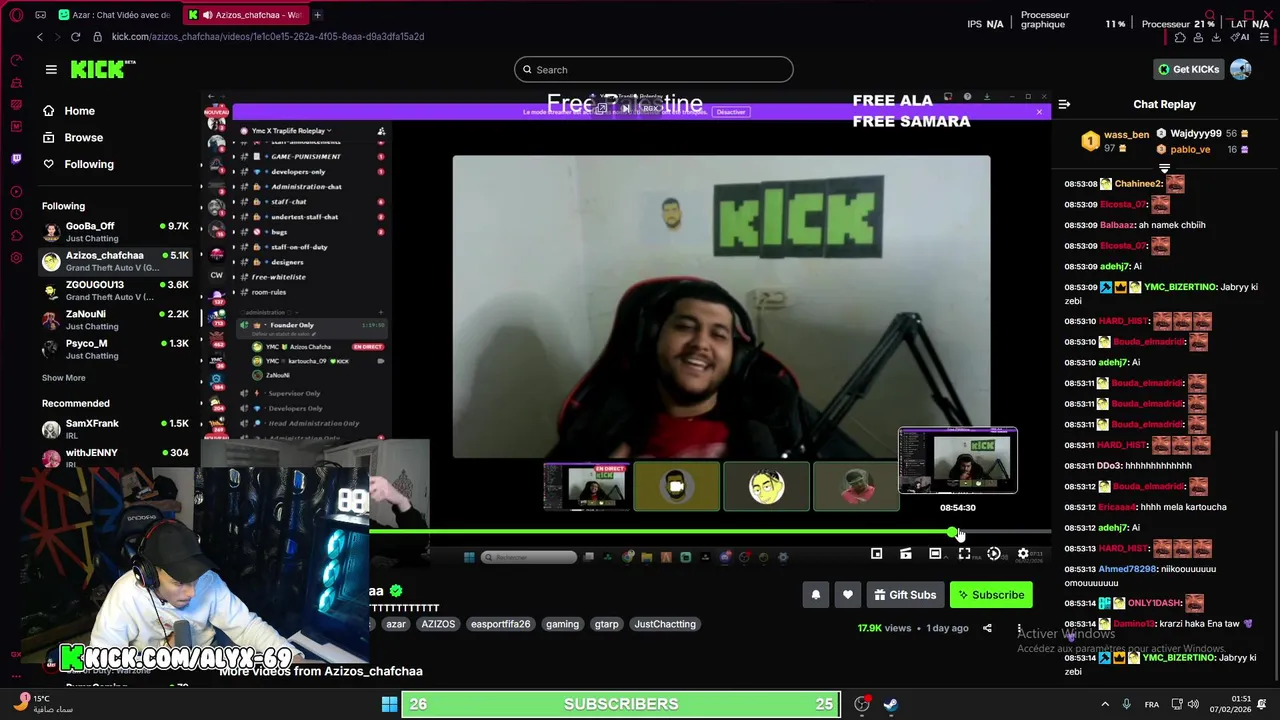Open the Opera browser menu icon
The width and height of the screenshot is (1280, 720).
(17, 15)
